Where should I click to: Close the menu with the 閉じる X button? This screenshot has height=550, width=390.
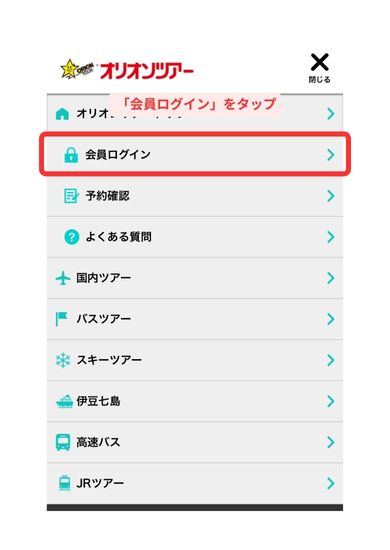[320, 68]
